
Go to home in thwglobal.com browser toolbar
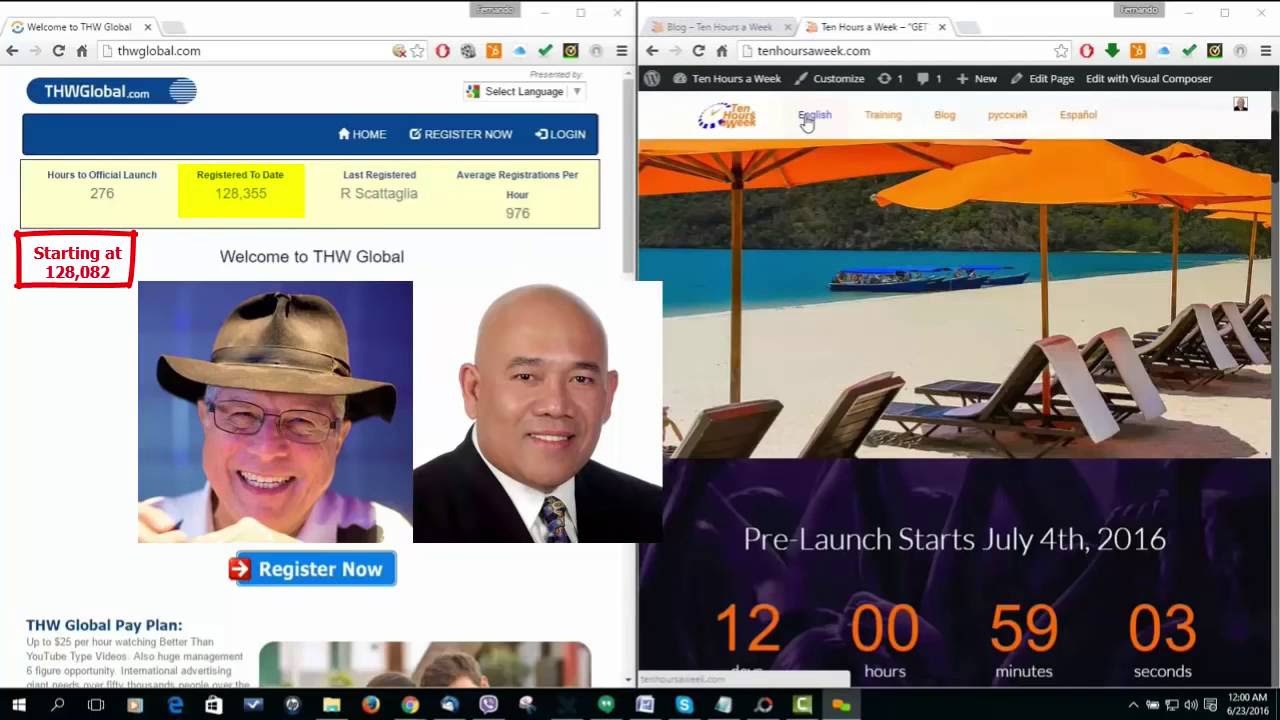(83, 51)
